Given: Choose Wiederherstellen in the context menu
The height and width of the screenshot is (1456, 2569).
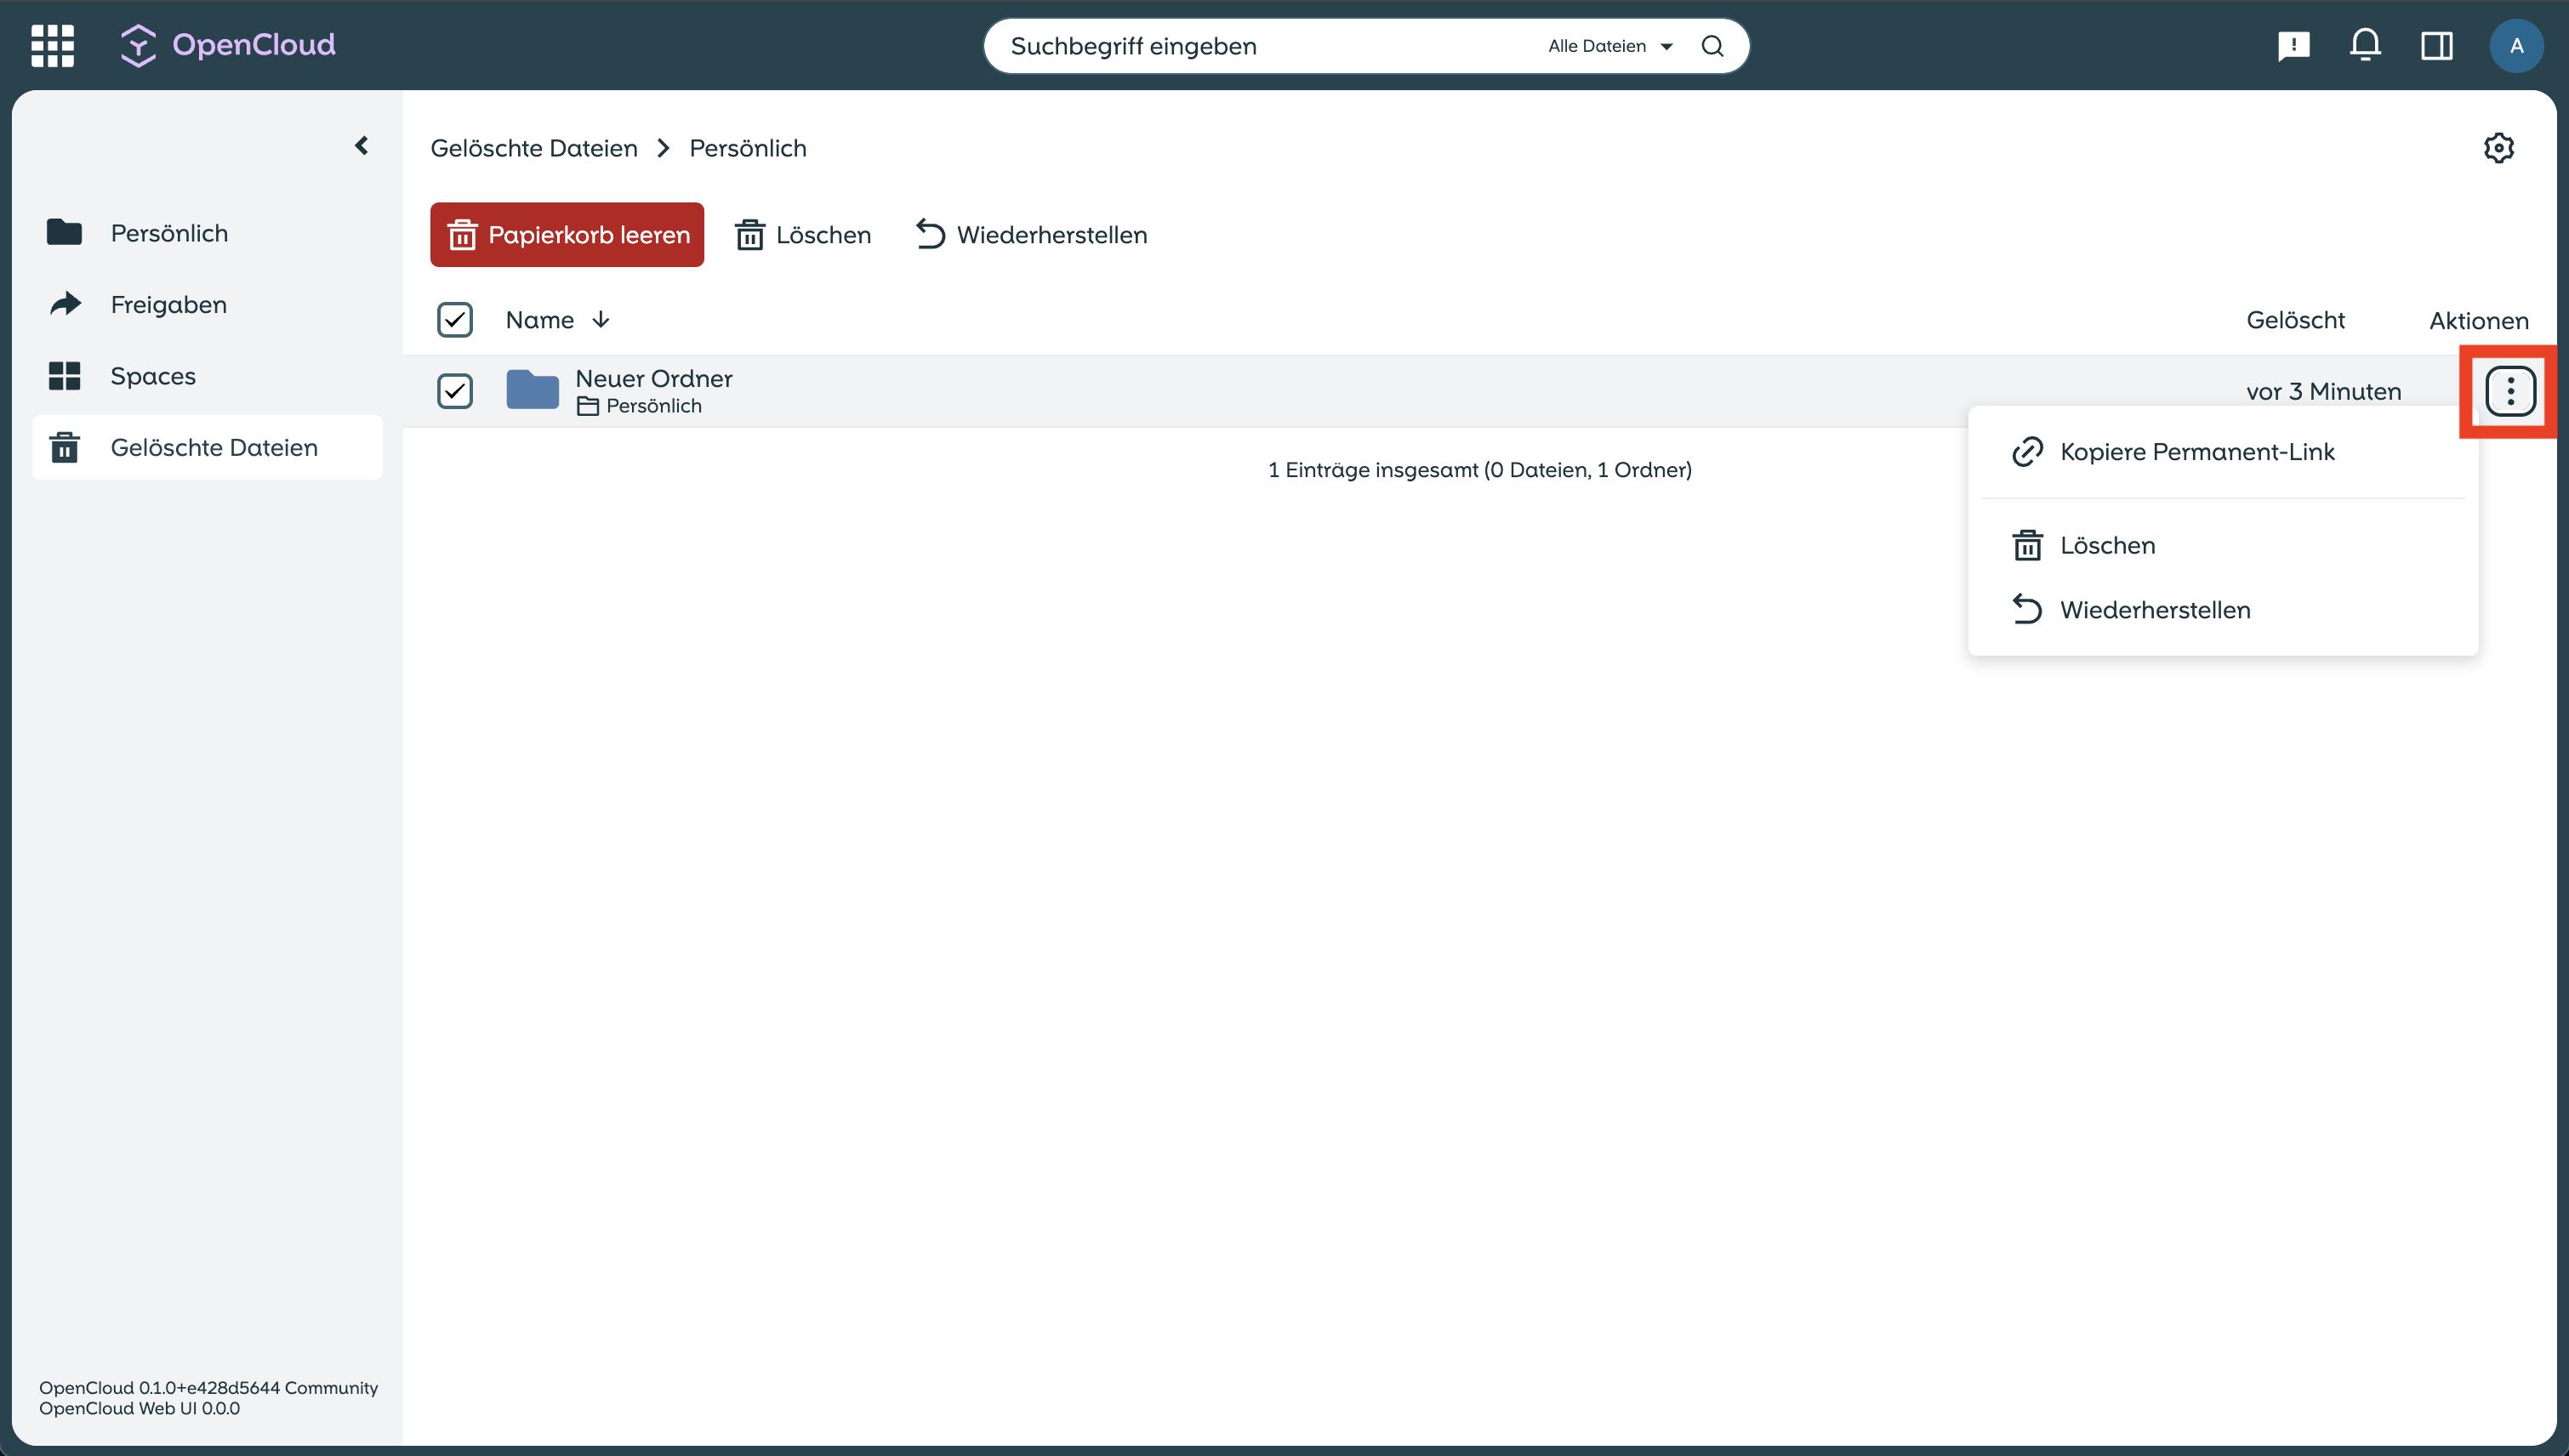Looking at the screenshot, I should [x=2223, y=610].
